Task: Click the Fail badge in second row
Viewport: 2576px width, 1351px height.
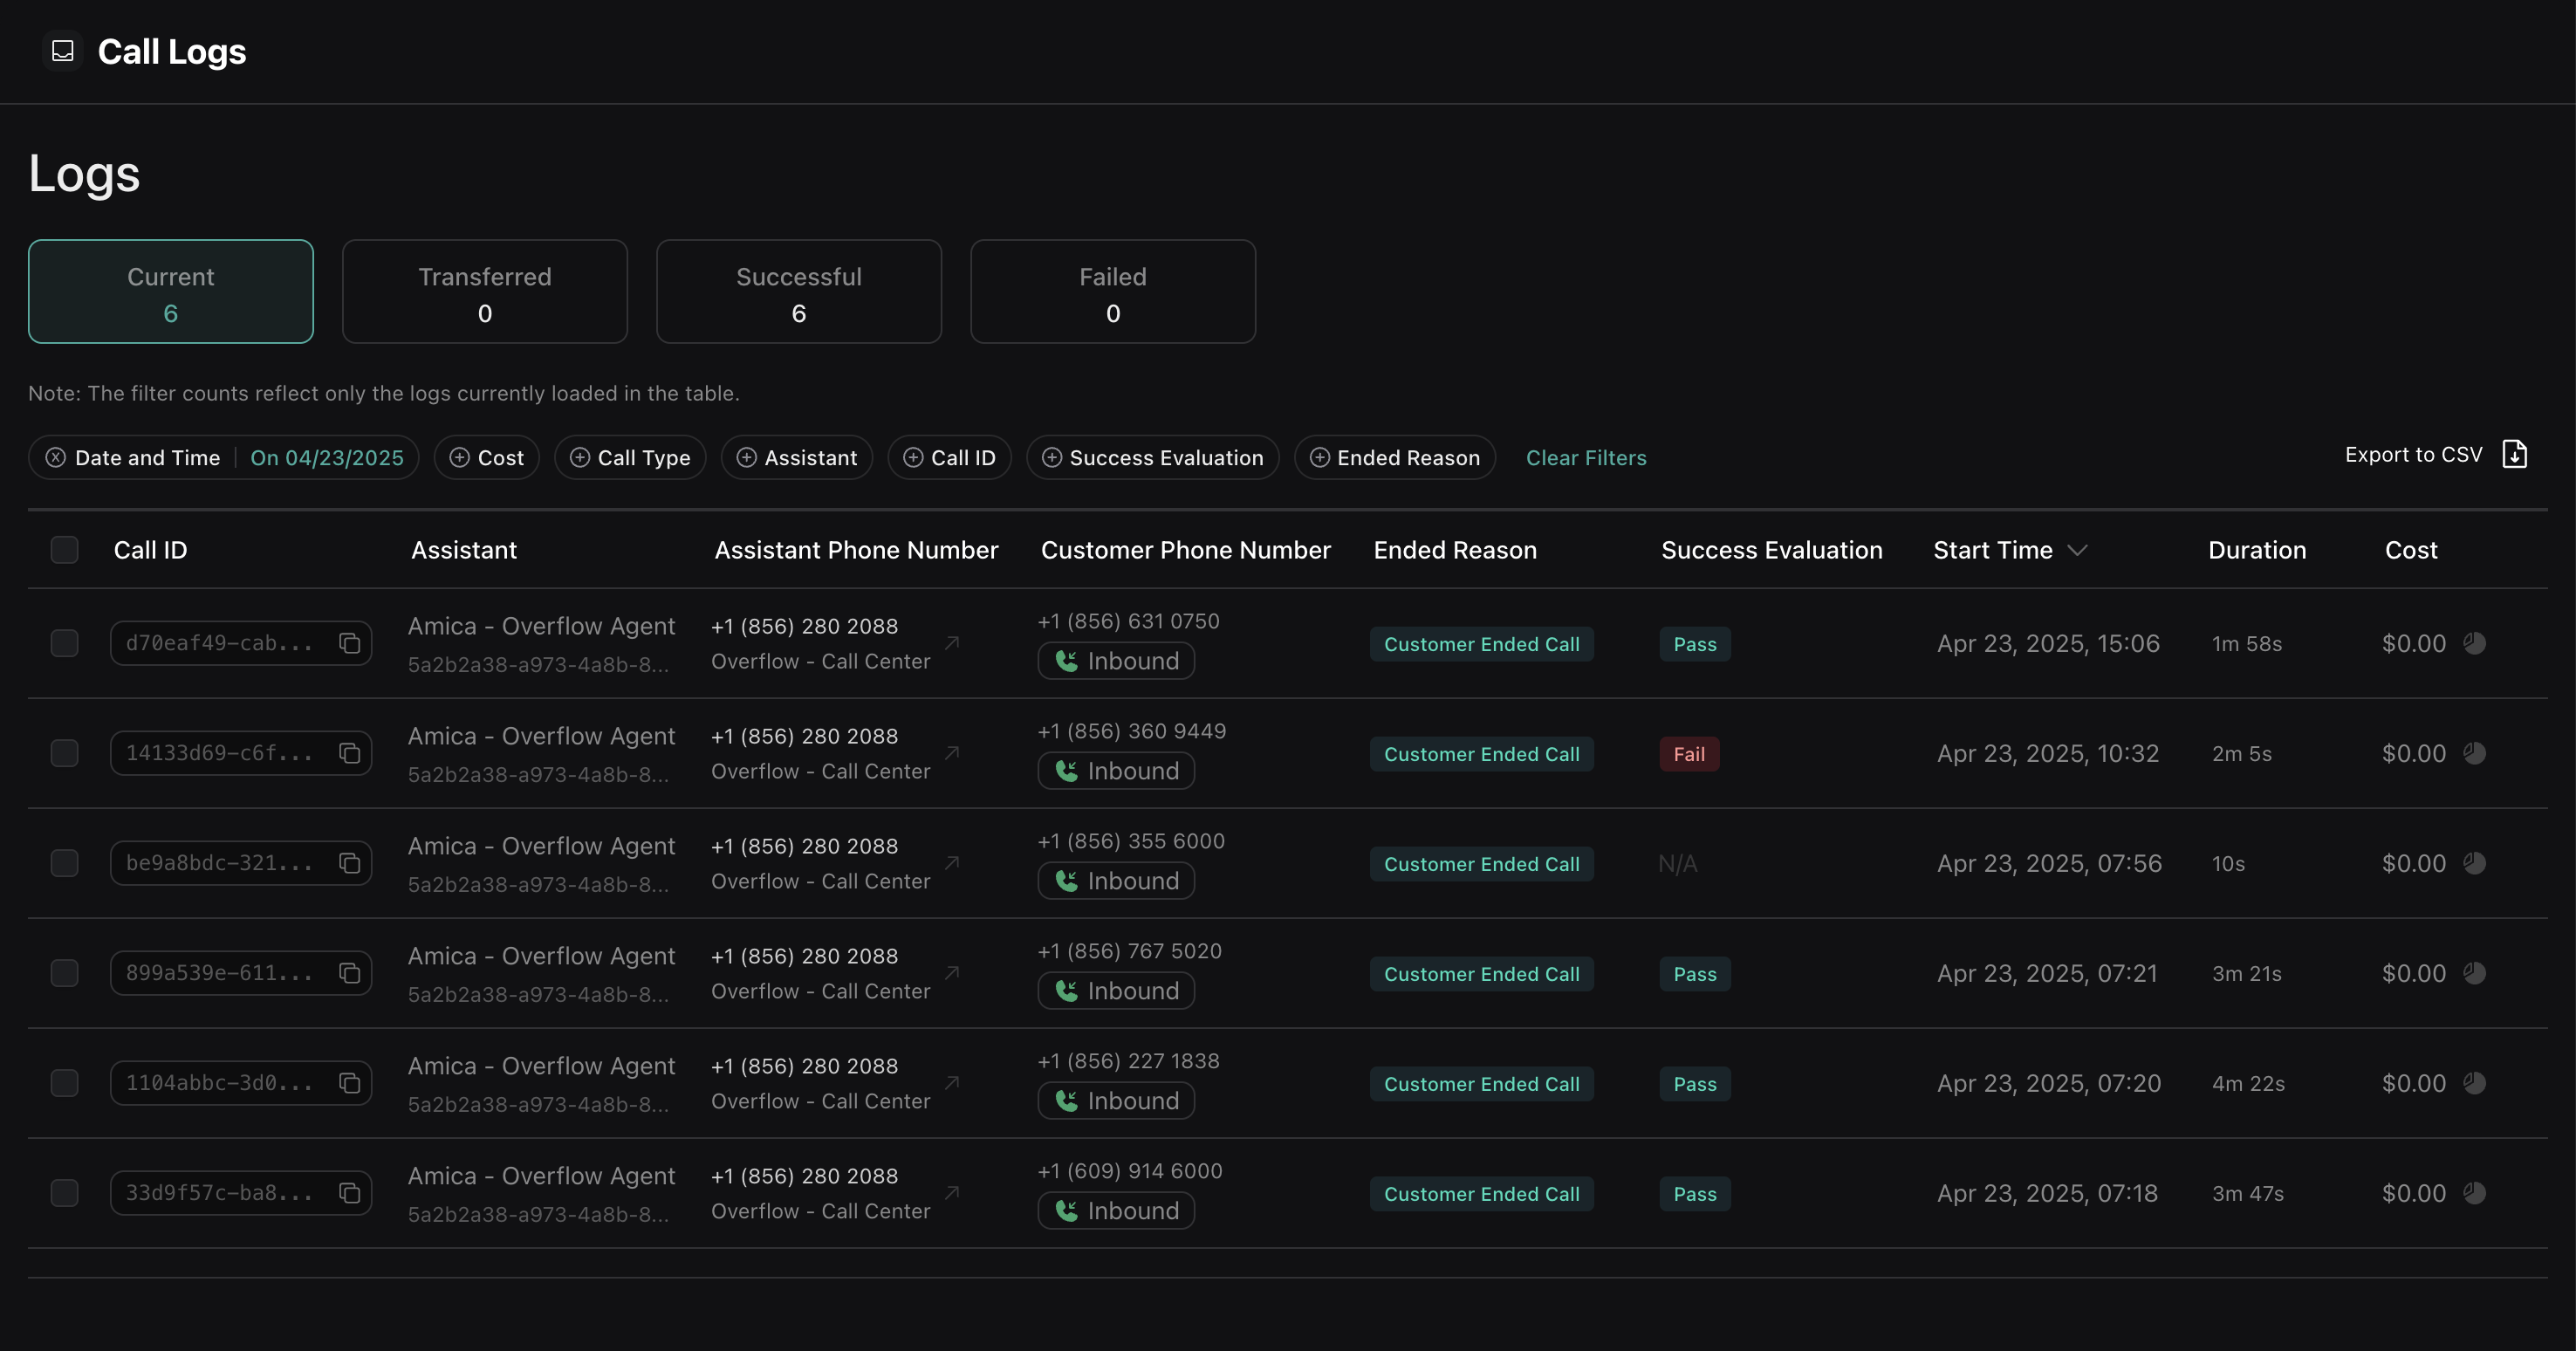Action: coord(1689,754)
